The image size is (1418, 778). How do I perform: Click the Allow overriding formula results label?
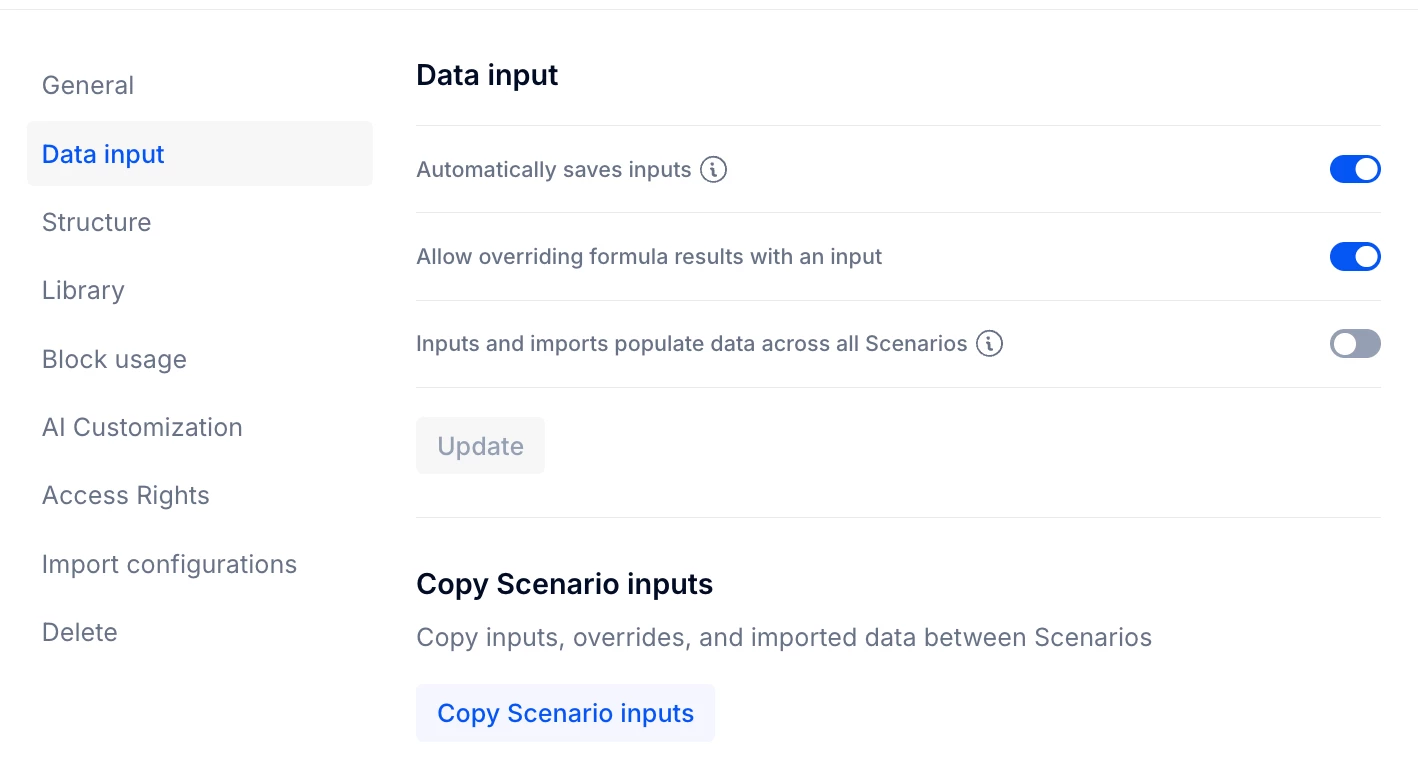649,257
